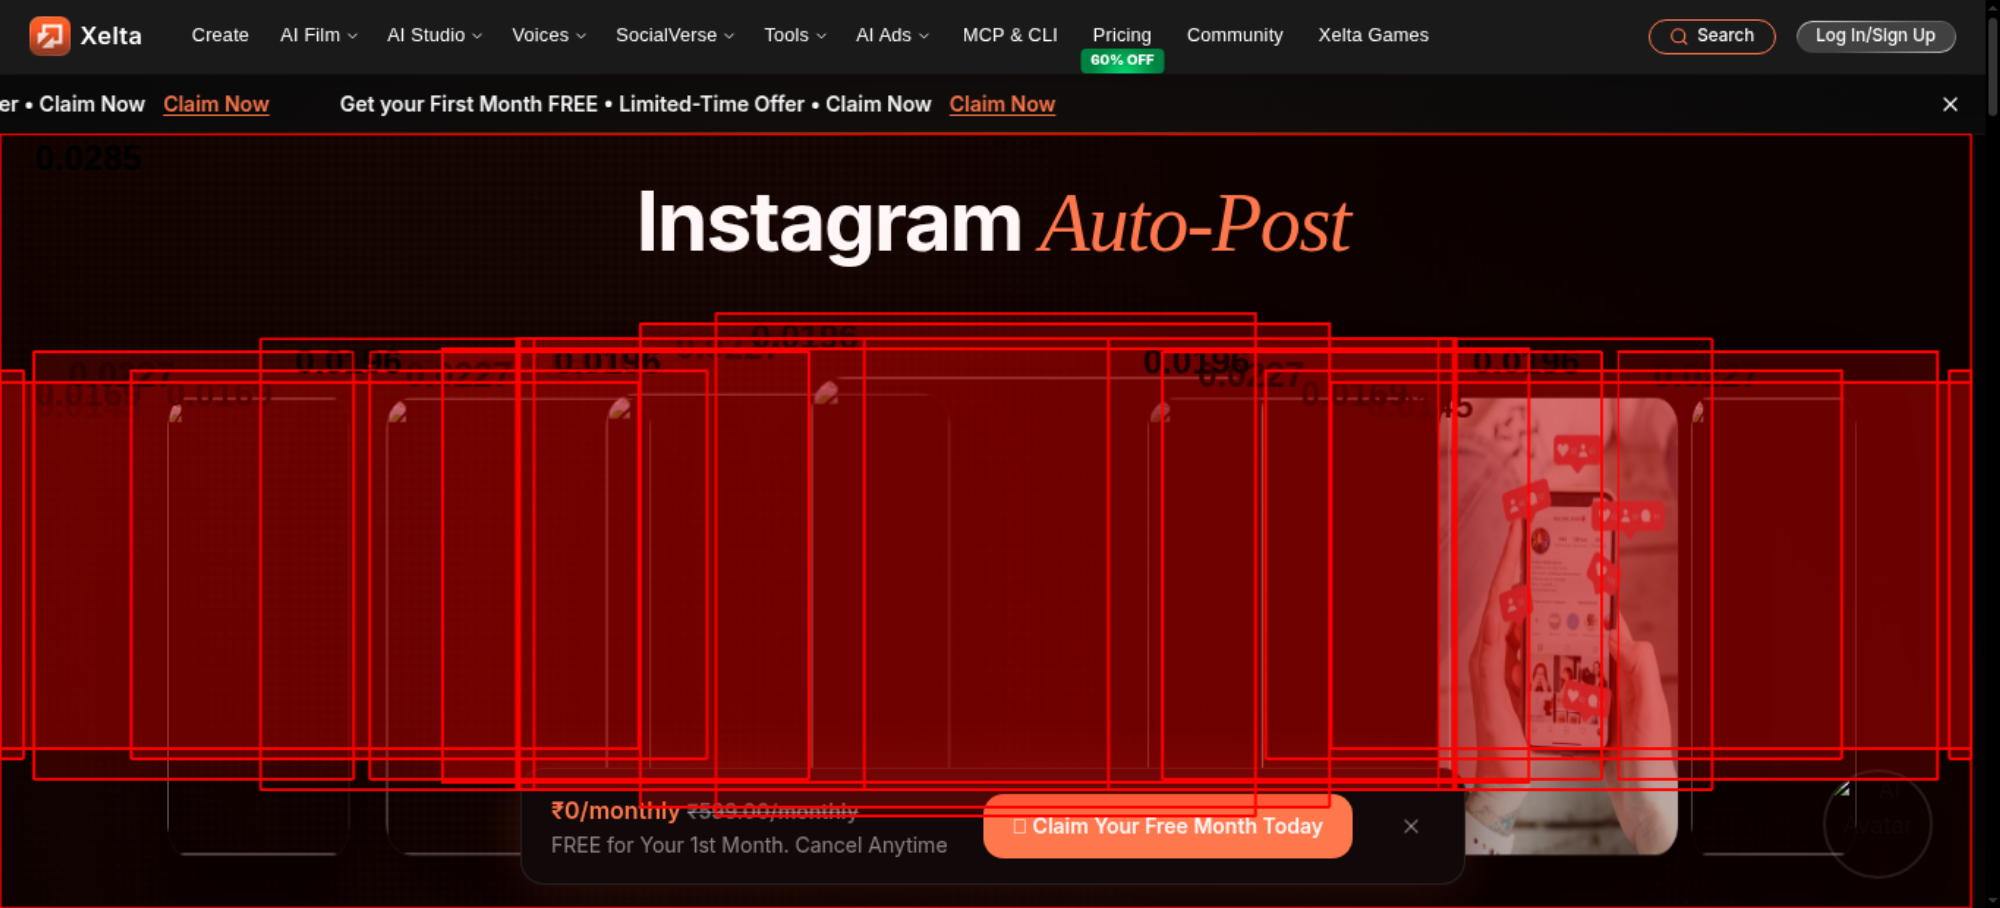The width and height of the screenshot is (2000, 908).
Task: Open the Create menu item
Action: [220, 35]
